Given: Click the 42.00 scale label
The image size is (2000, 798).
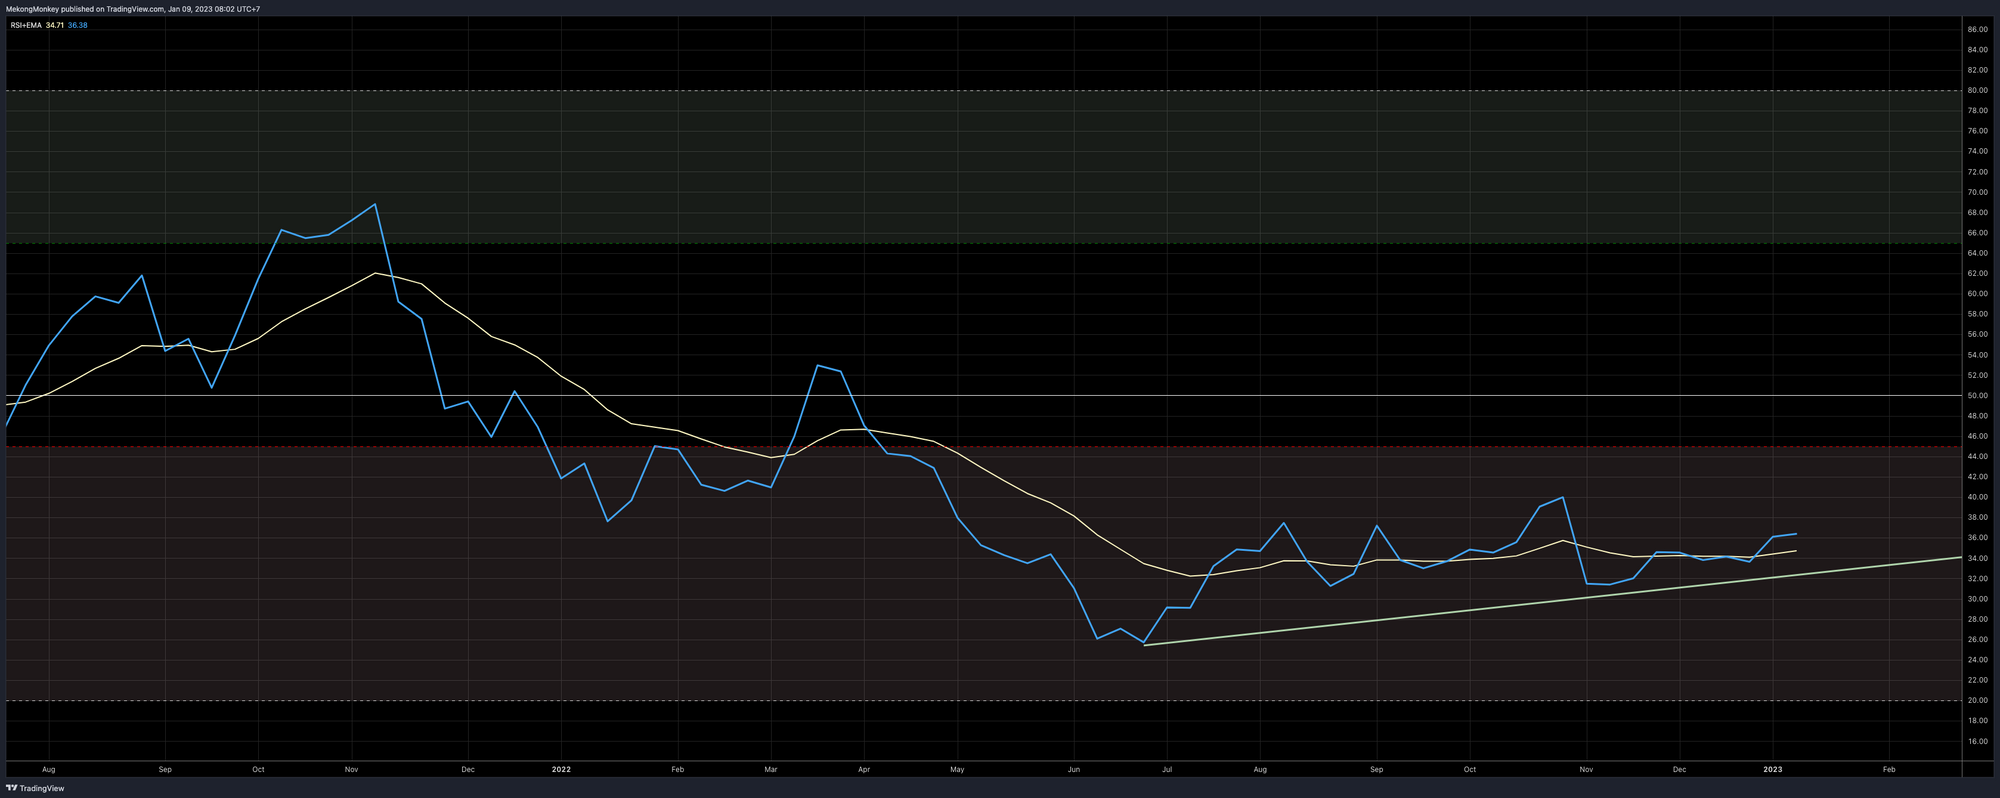Looking at the screenshot, I should click(1977, 477).
